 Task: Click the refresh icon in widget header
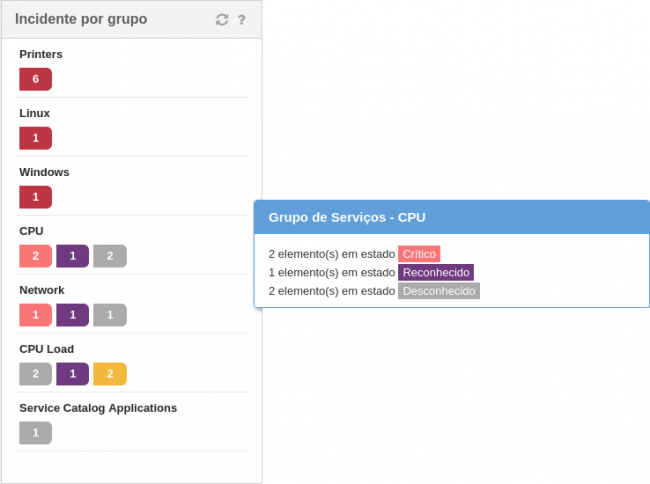[x=222, y=20]
